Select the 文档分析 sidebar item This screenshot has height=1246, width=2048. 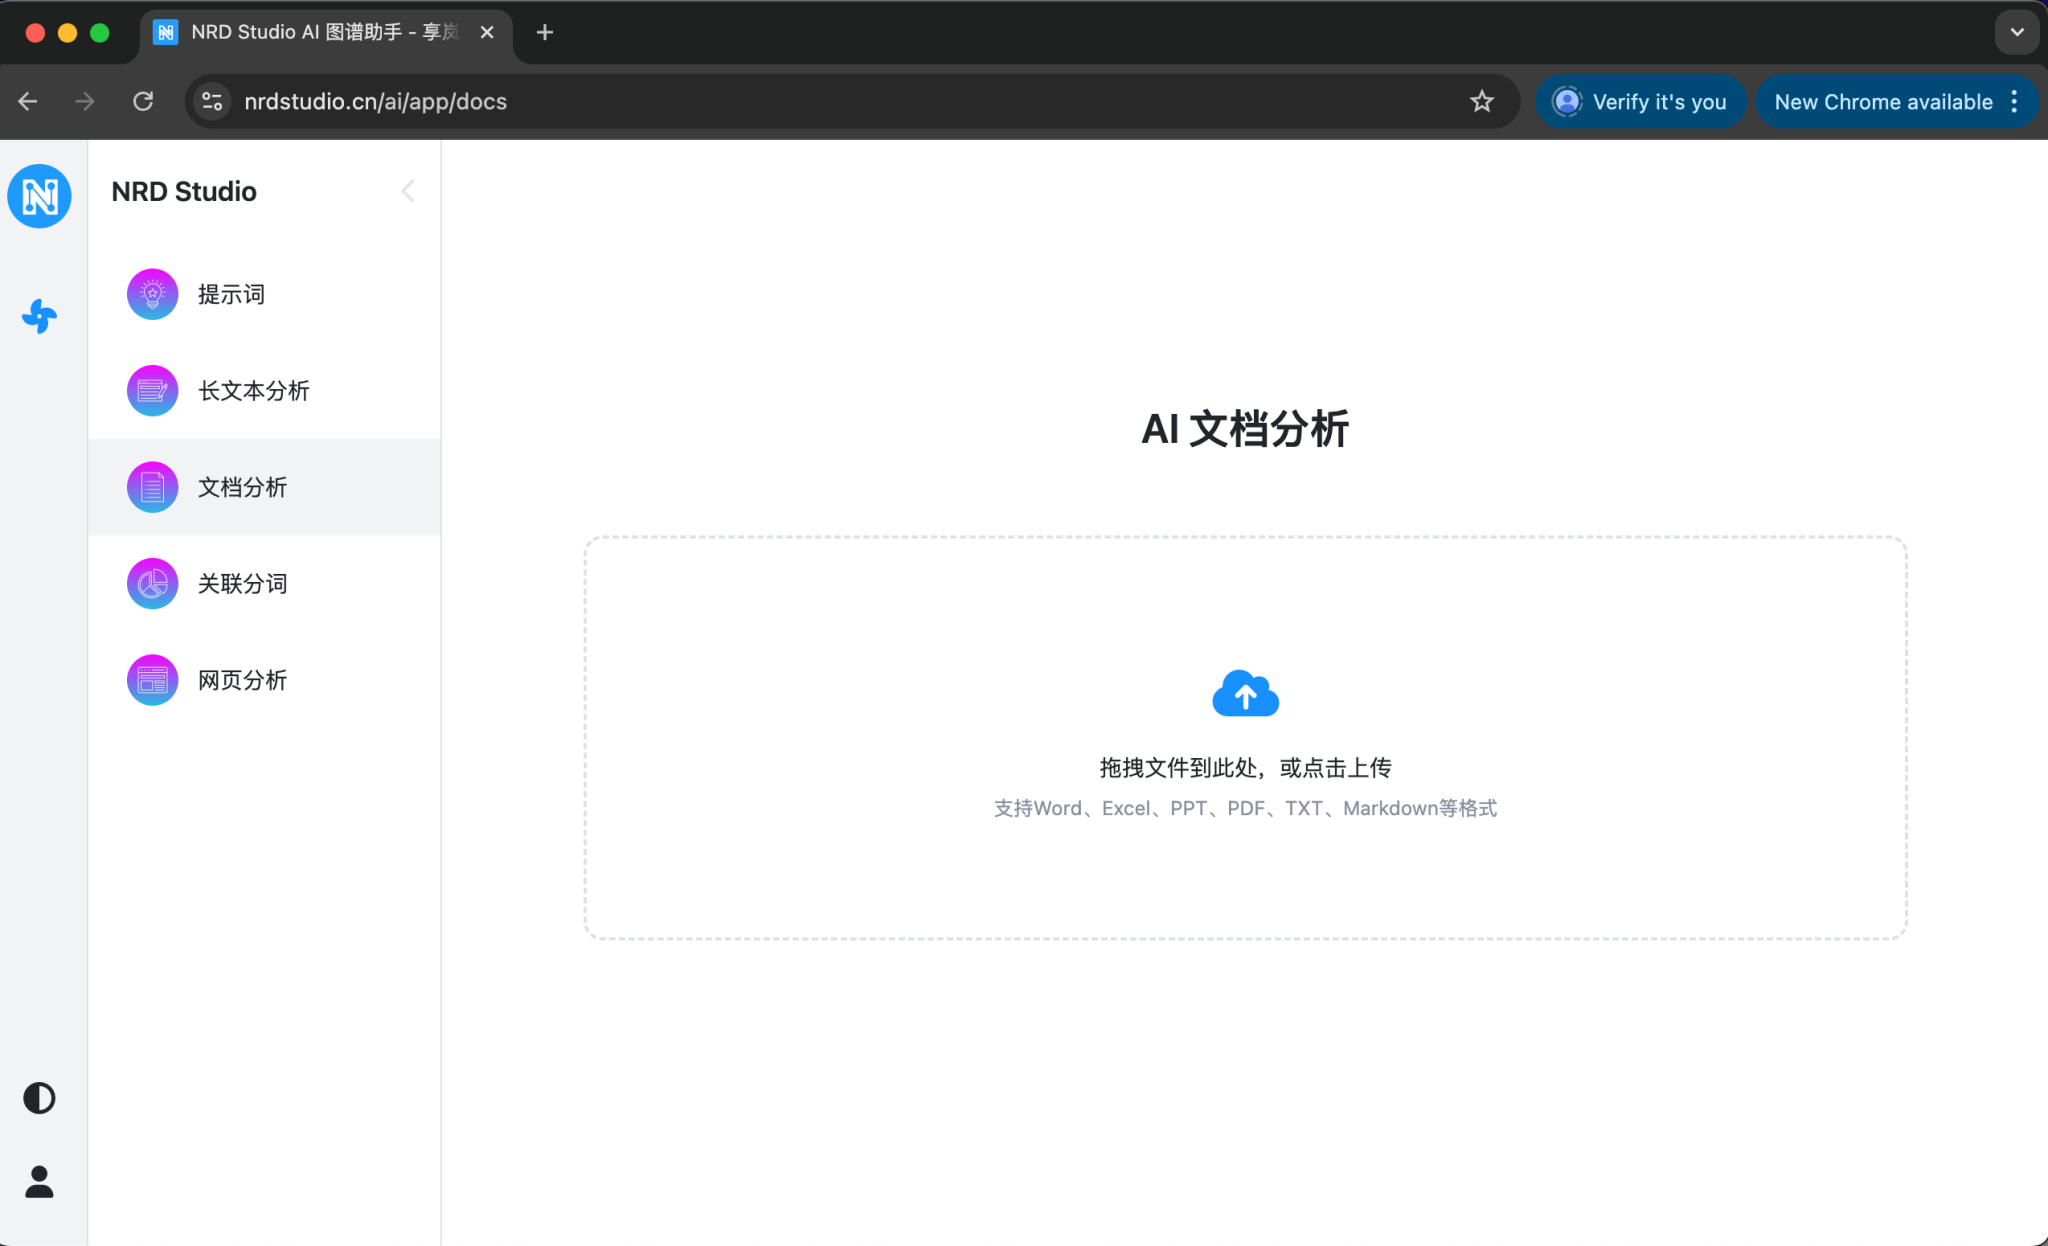(x=242, y=487)
